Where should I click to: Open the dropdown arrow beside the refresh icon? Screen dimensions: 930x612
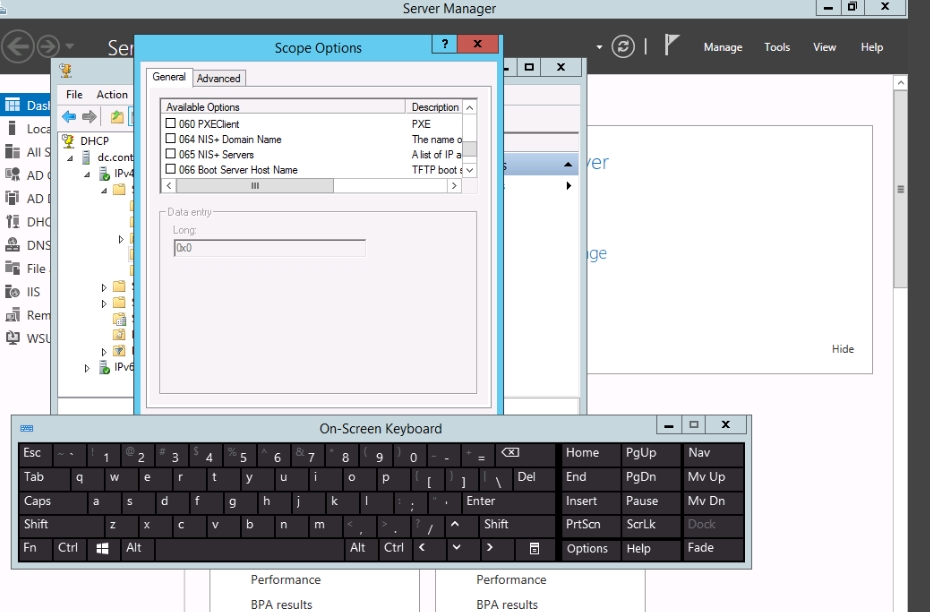click(599, 47)
